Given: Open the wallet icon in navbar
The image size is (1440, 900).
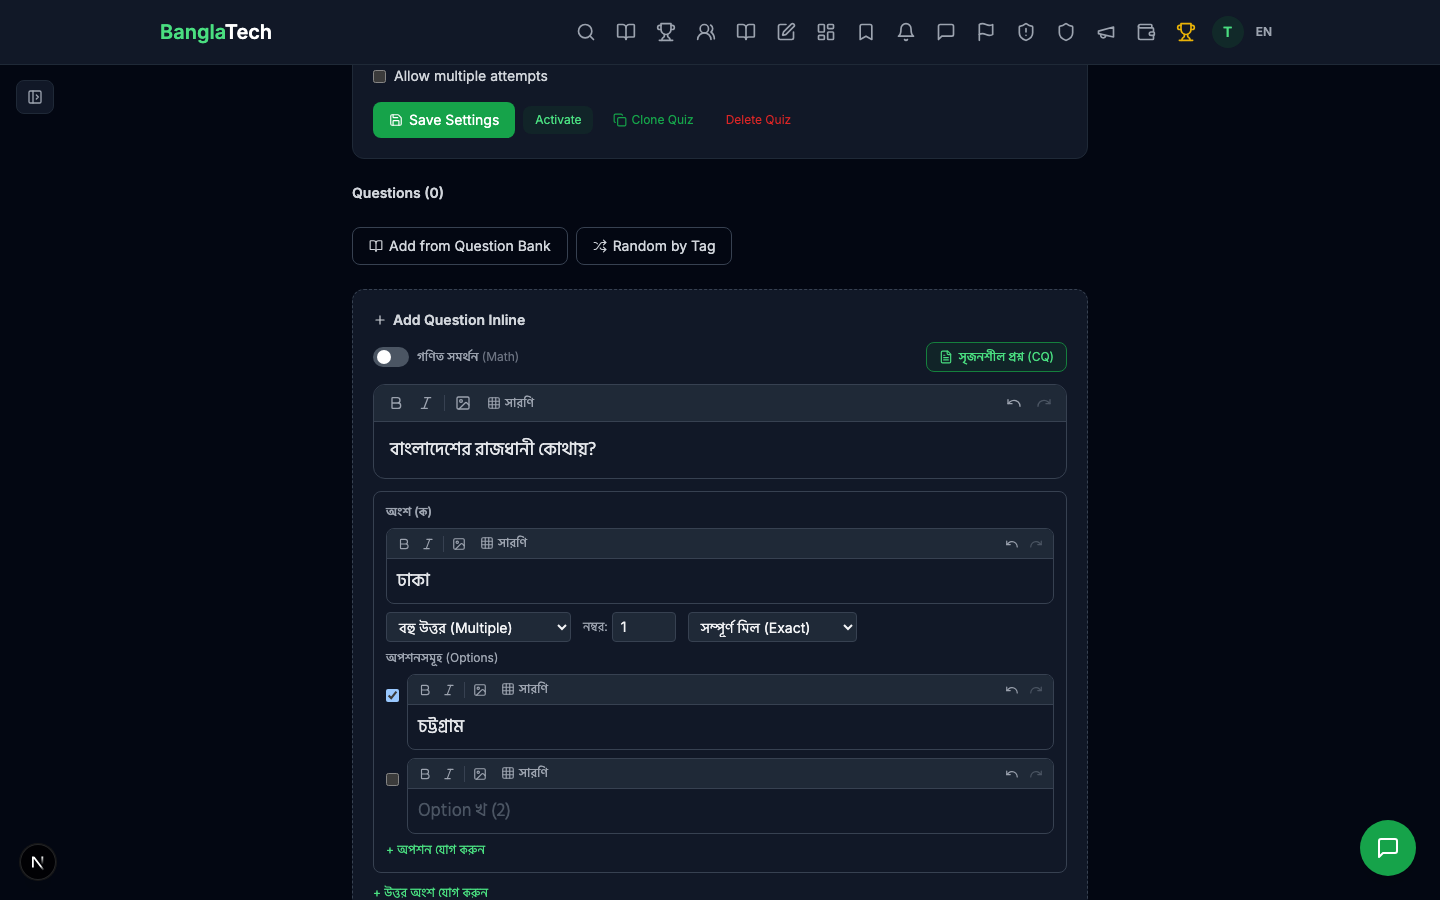Looking at the screenshot, I should click(x=1146, y=32).
